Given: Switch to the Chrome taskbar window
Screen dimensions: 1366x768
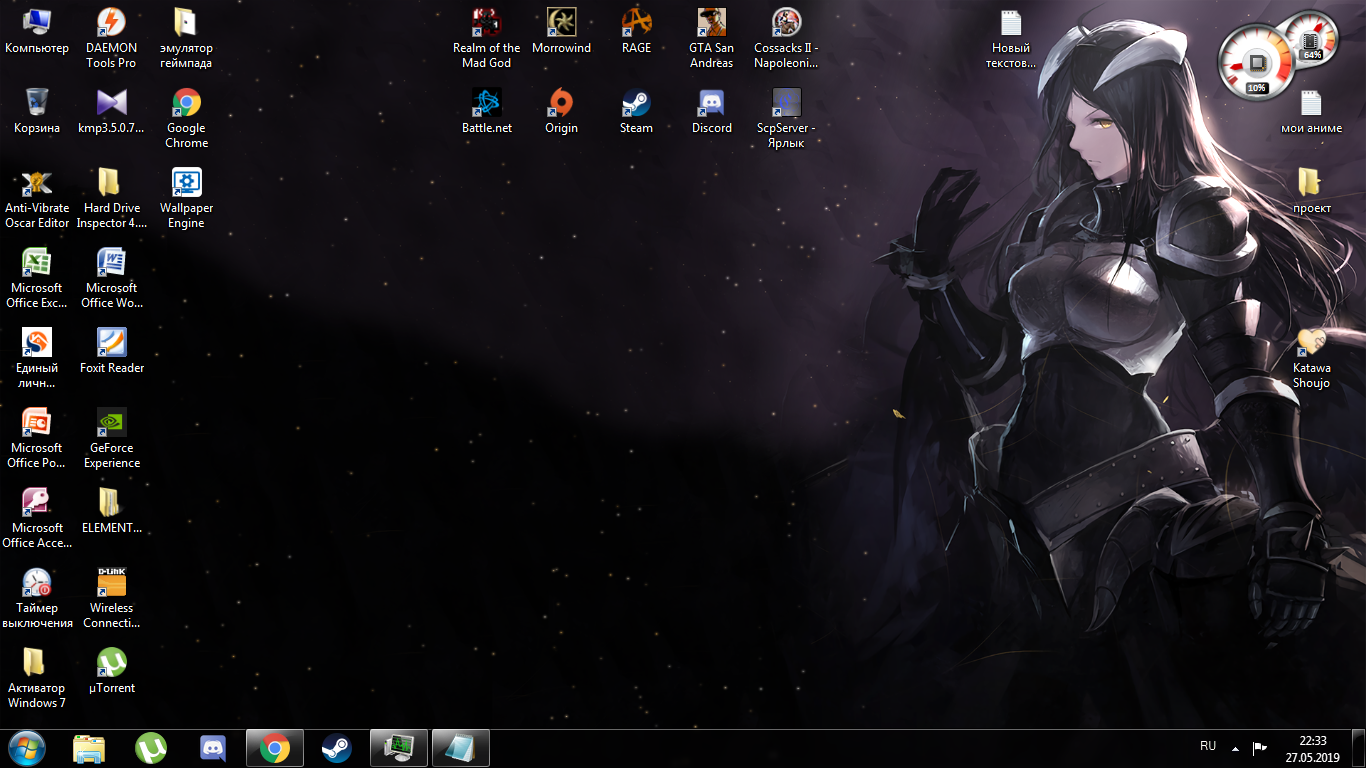Looking at the screenshot, I should (275, 748).
